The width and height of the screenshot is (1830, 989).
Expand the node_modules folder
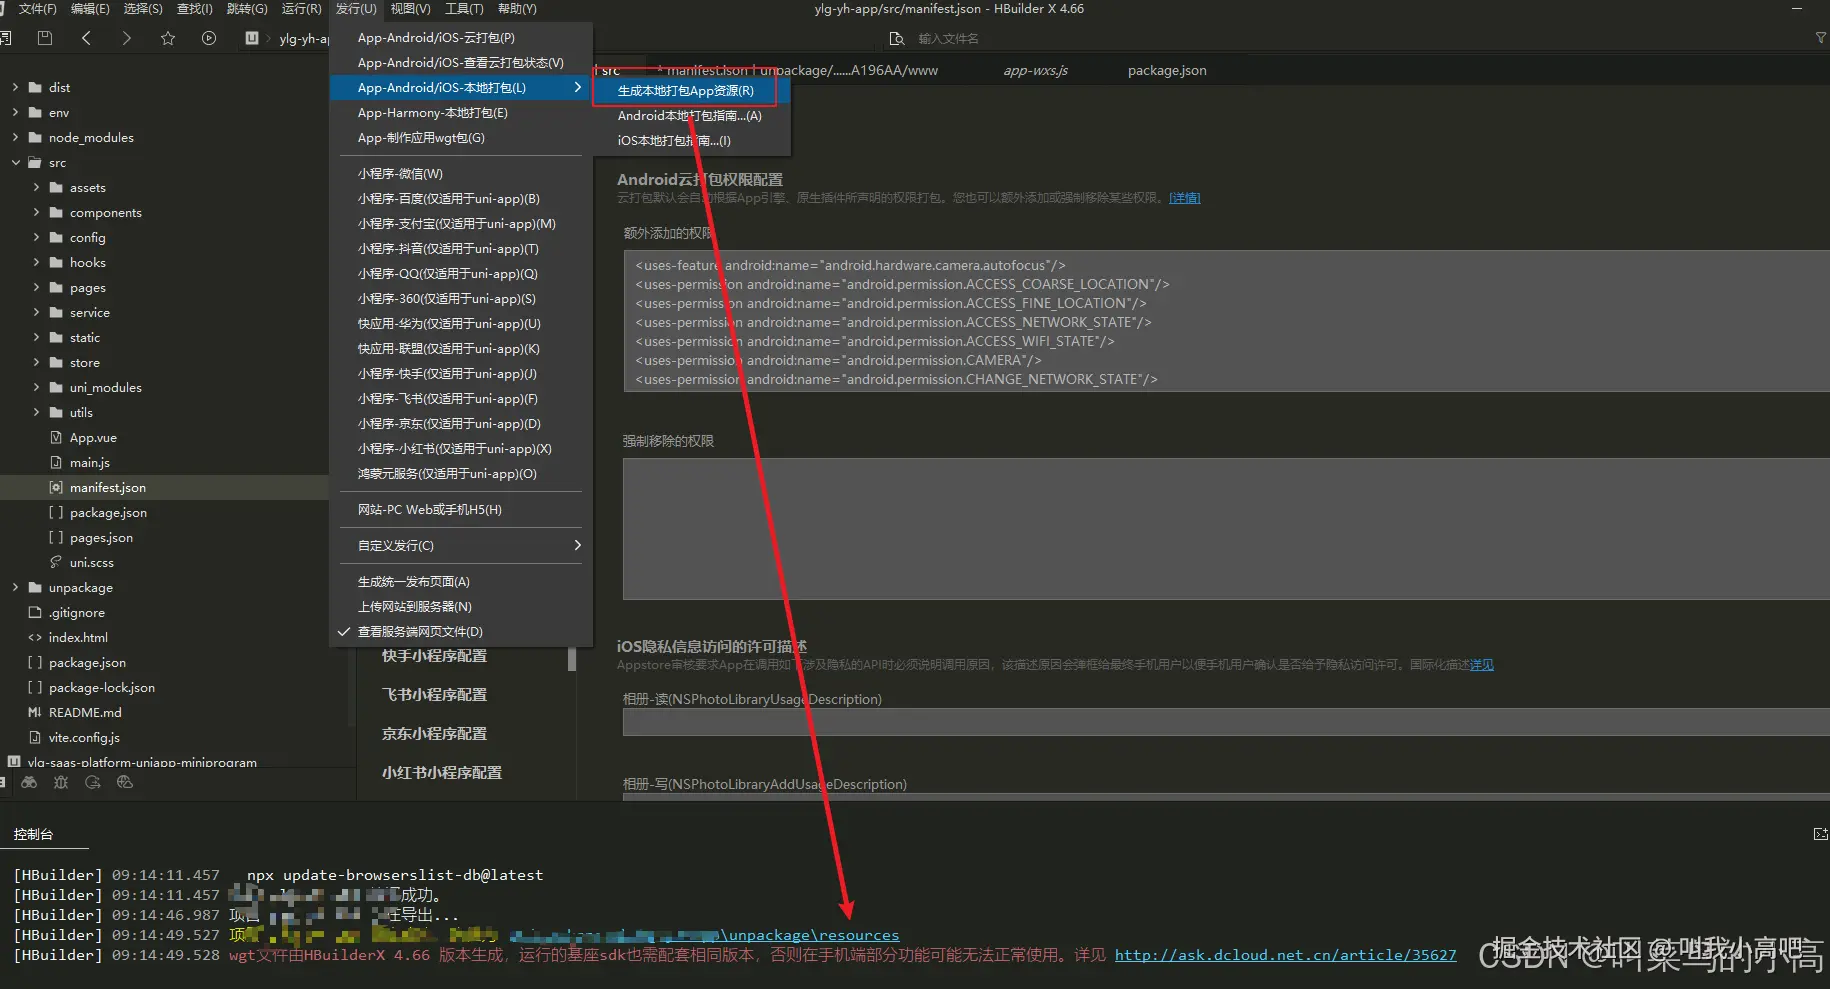pyautogui.click(x=15, y=137)
